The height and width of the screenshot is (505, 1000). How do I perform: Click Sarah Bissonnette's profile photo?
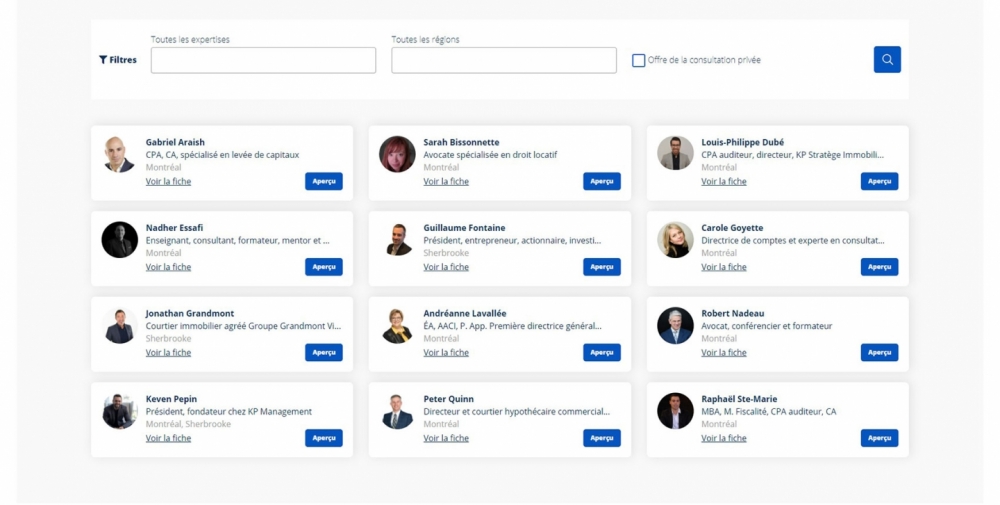click(x=397, y=154)
